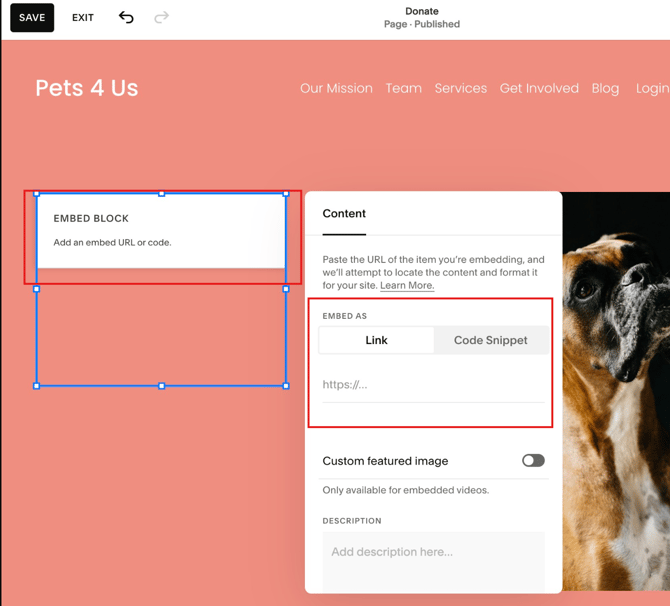The image size is (670, 606).
Task: Click the dog photo image
Action: (x=615, y=390)
